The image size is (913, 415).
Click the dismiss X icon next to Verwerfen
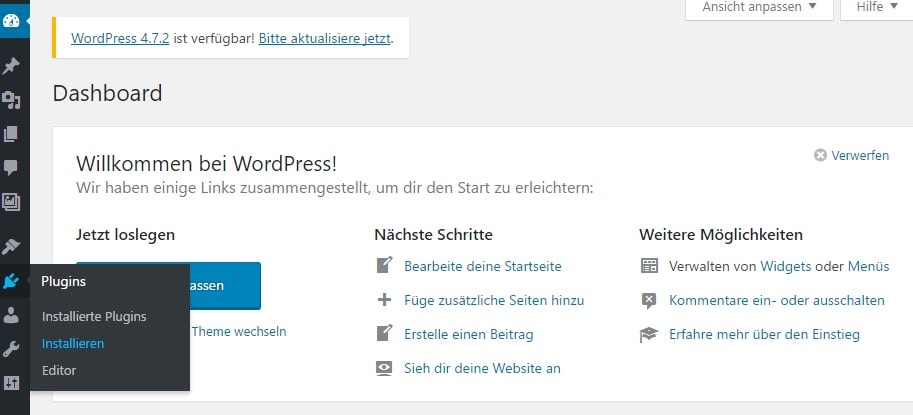820,155
